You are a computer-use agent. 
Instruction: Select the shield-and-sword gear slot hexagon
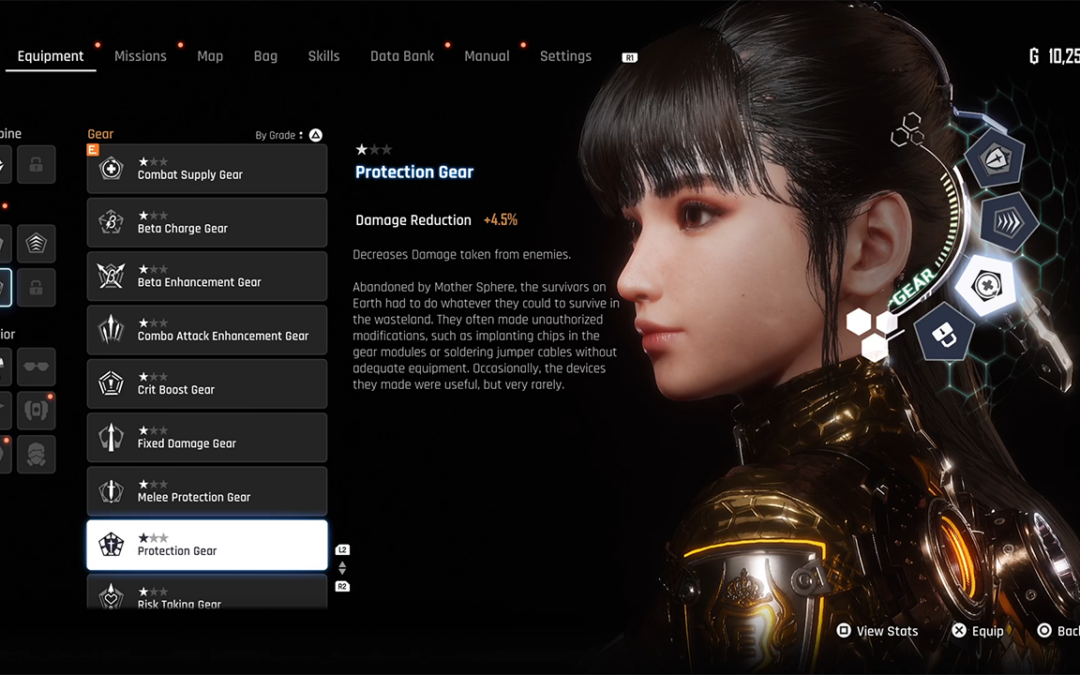992,159
